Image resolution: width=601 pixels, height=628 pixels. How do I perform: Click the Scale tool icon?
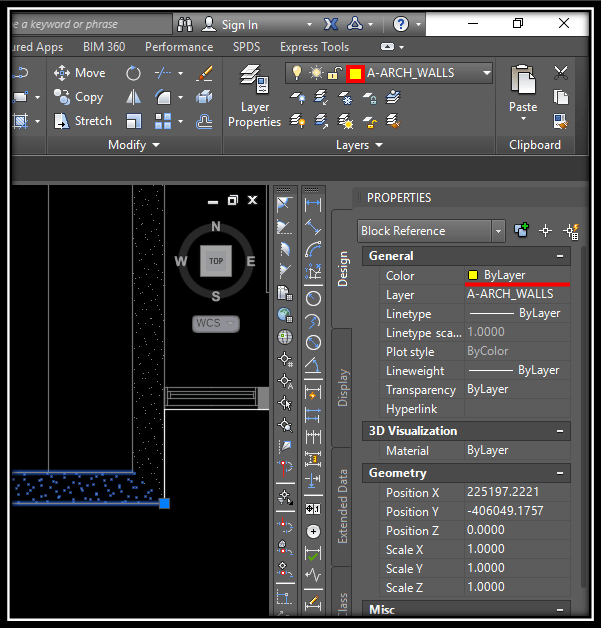pos(133,121)
